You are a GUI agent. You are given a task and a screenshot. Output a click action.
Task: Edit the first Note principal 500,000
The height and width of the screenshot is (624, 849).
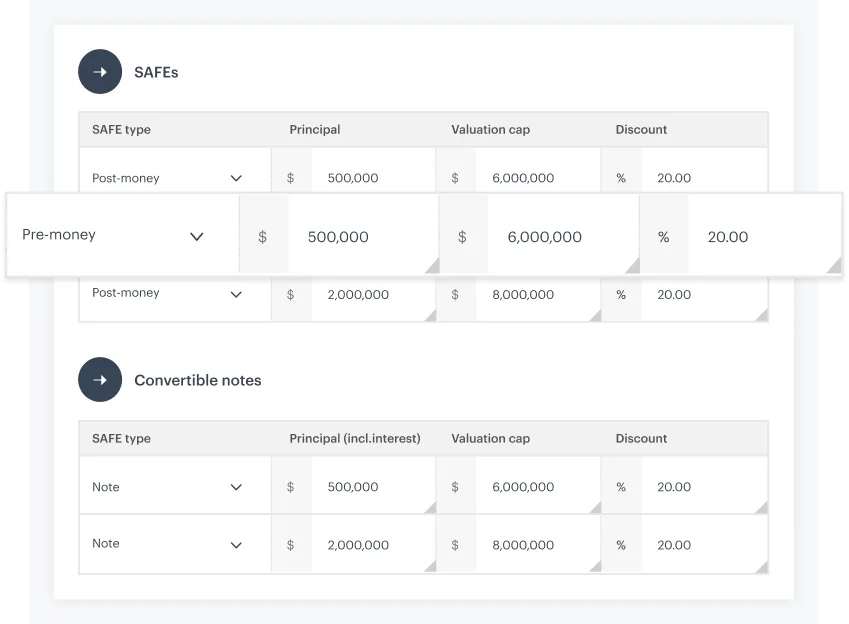[x=374, y=486]
